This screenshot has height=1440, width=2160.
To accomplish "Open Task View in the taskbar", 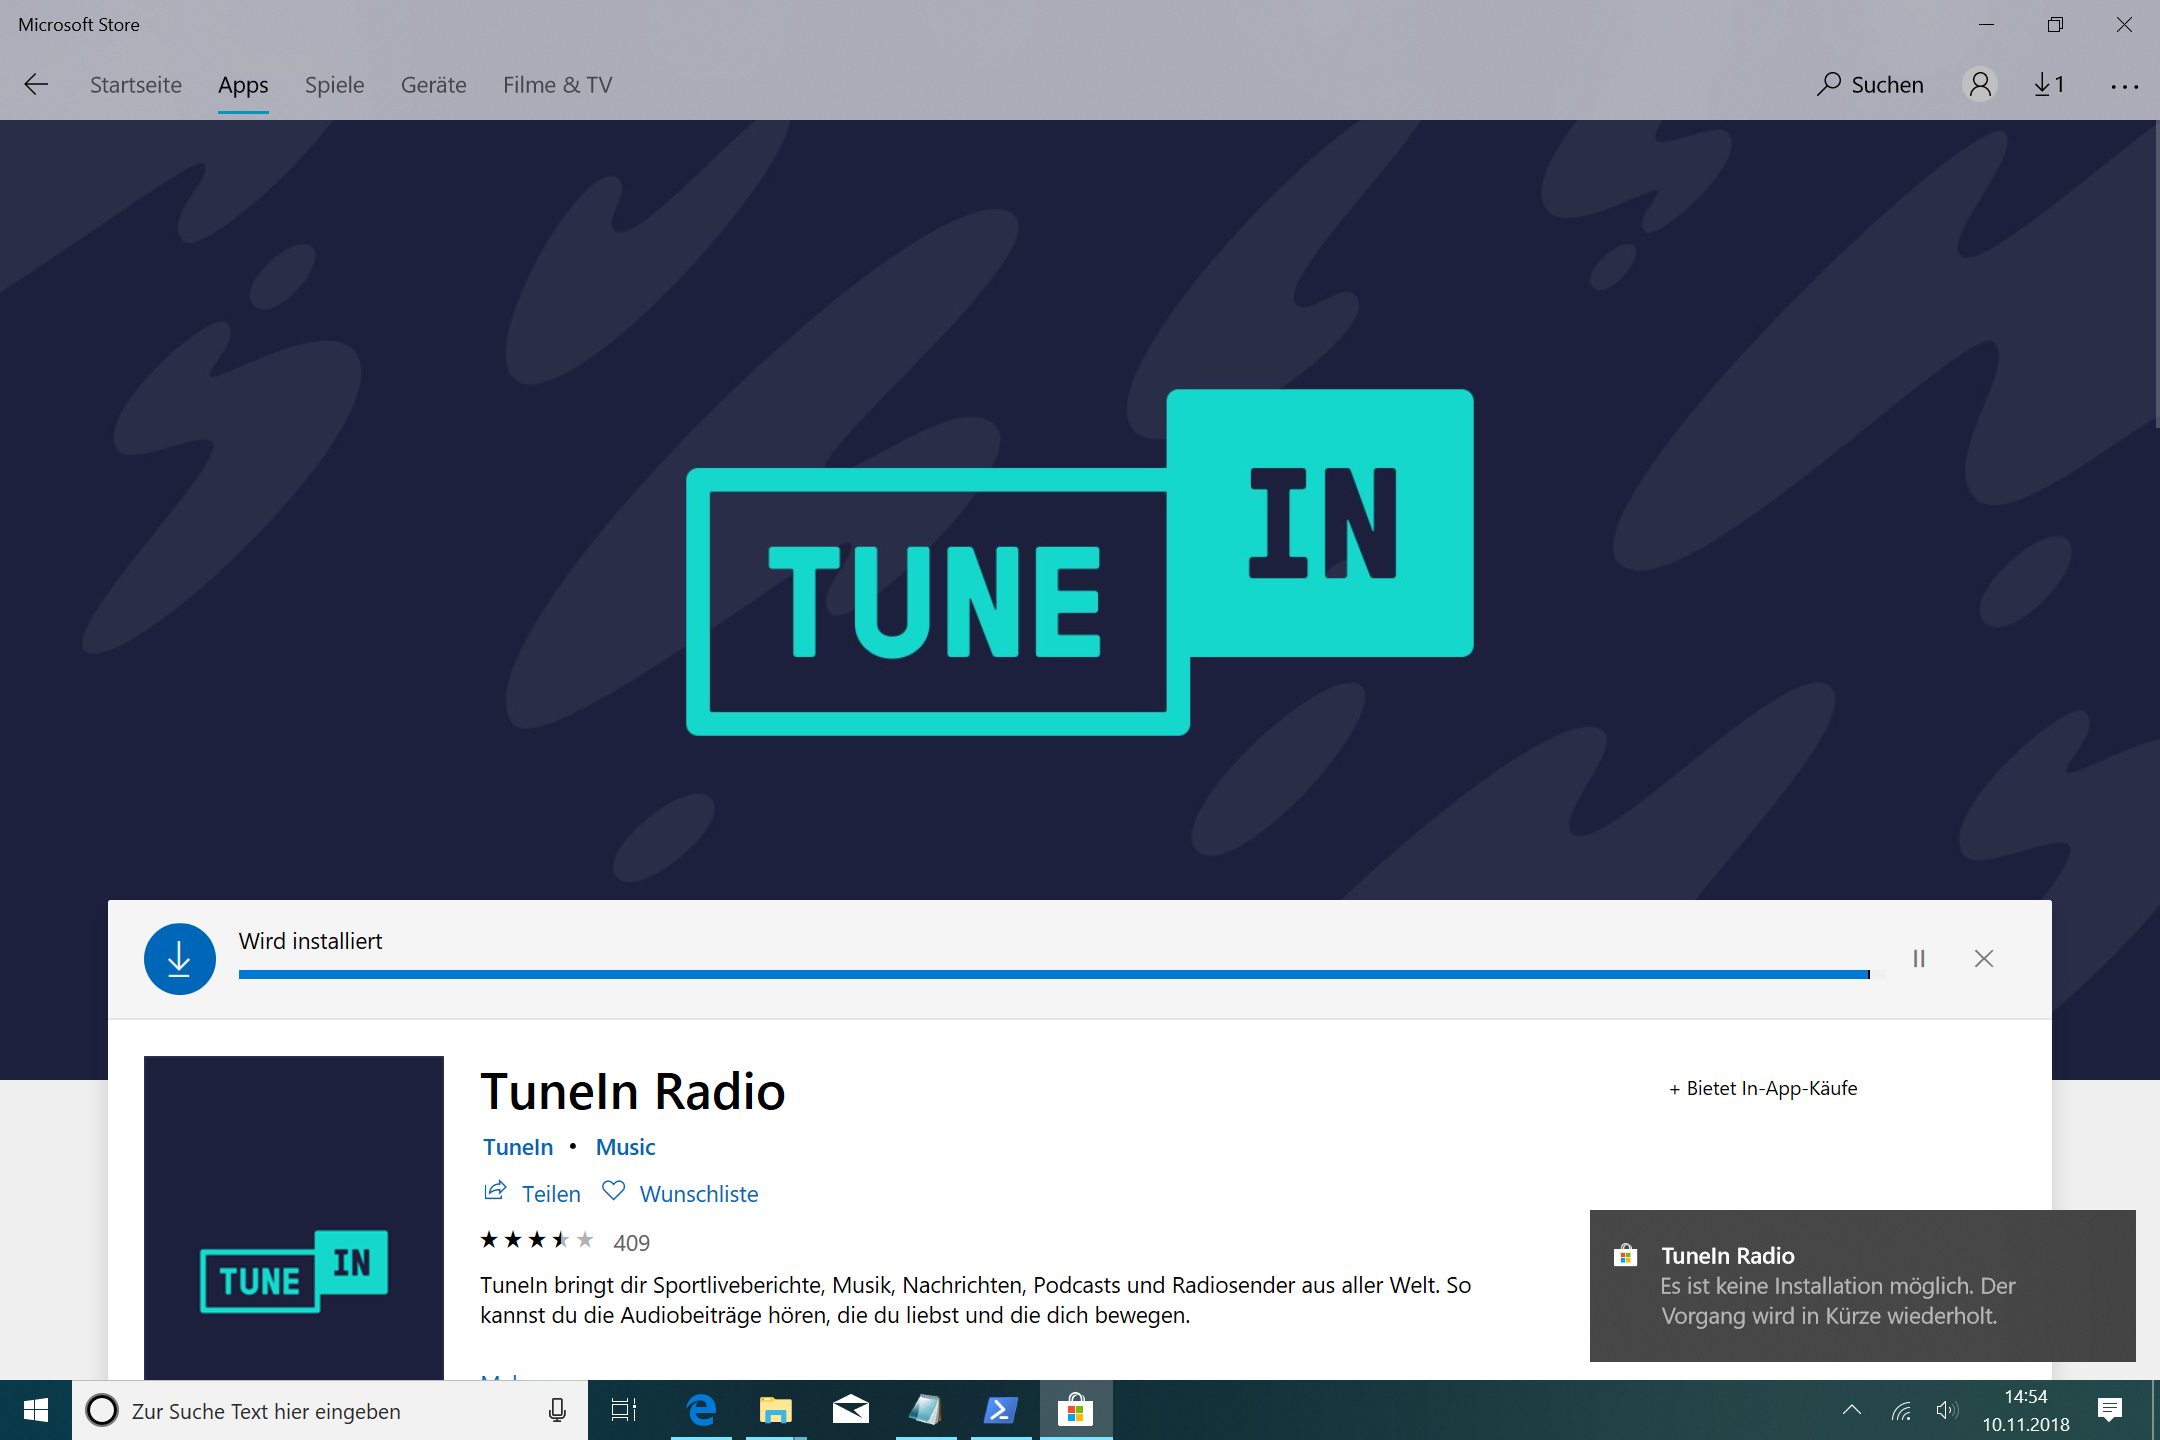I will point(624,1411).
